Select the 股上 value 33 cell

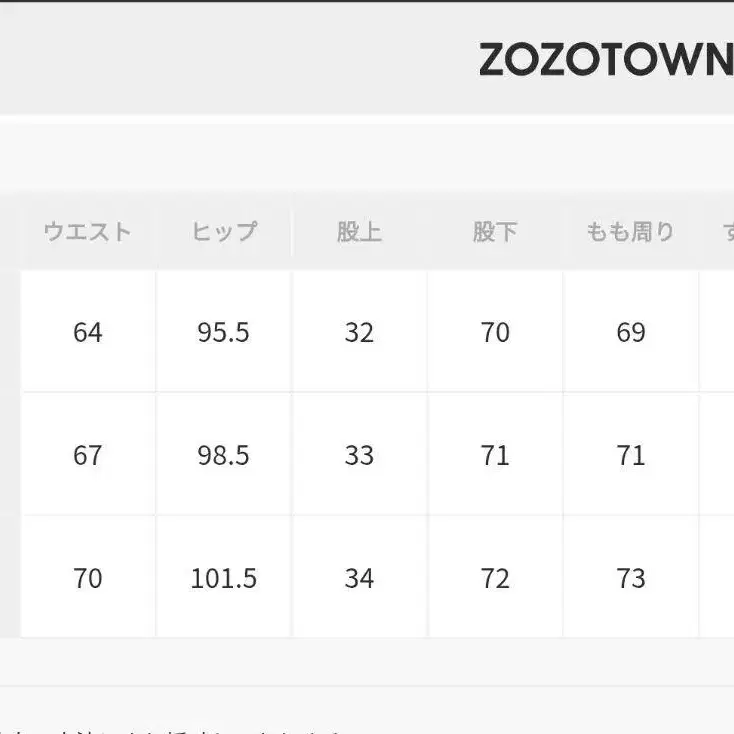(359, 455)
